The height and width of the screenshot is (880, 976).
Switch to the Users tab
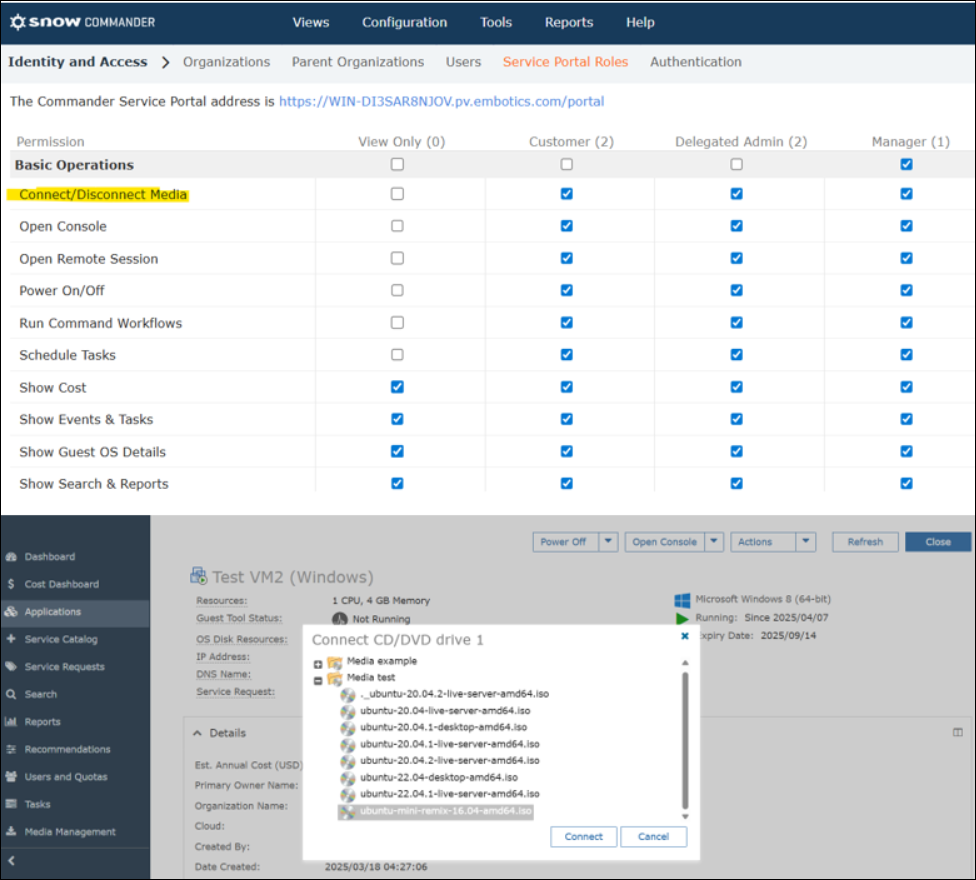(x=463, y=62)
